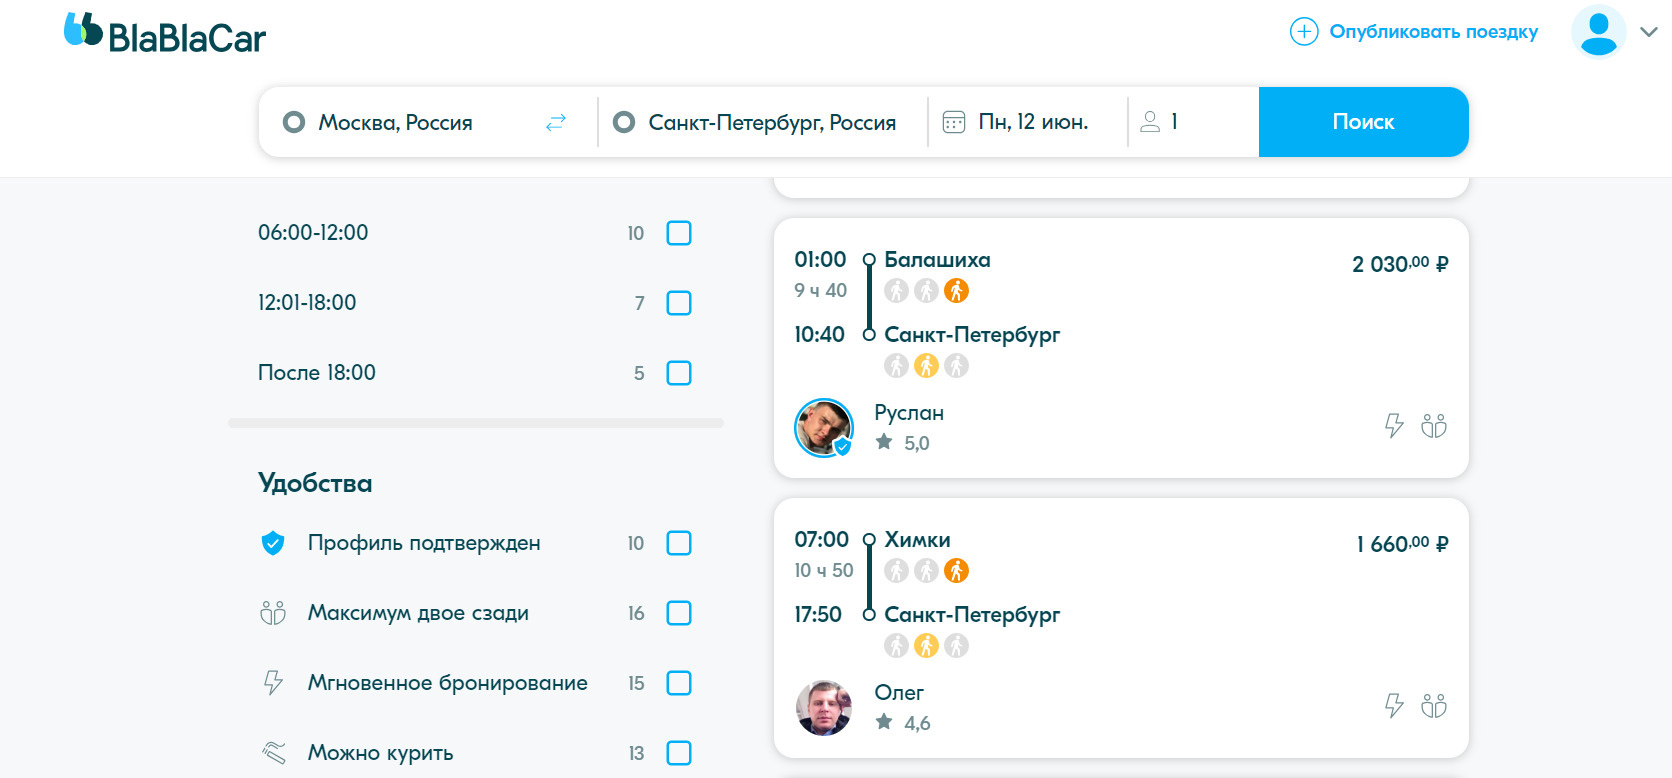Screen dimensions: 1672x778
Task: Click two-in-back icon on Руслан's ride
Action: tap(1434, 426)
